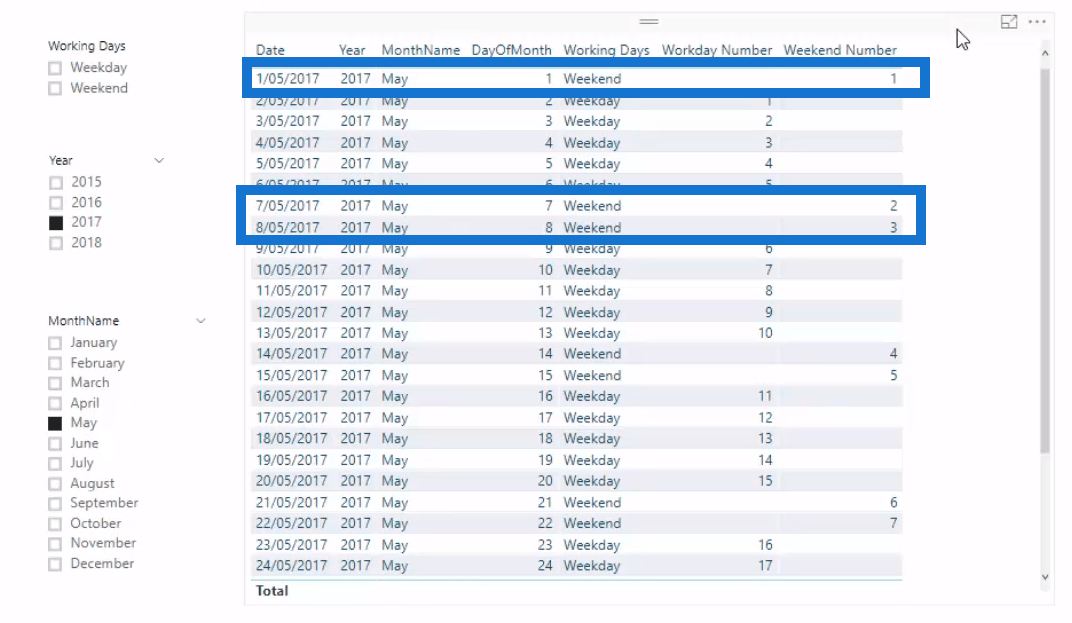
Task: Select the 14/05/2017 date cell
Action: coord(291,354)
